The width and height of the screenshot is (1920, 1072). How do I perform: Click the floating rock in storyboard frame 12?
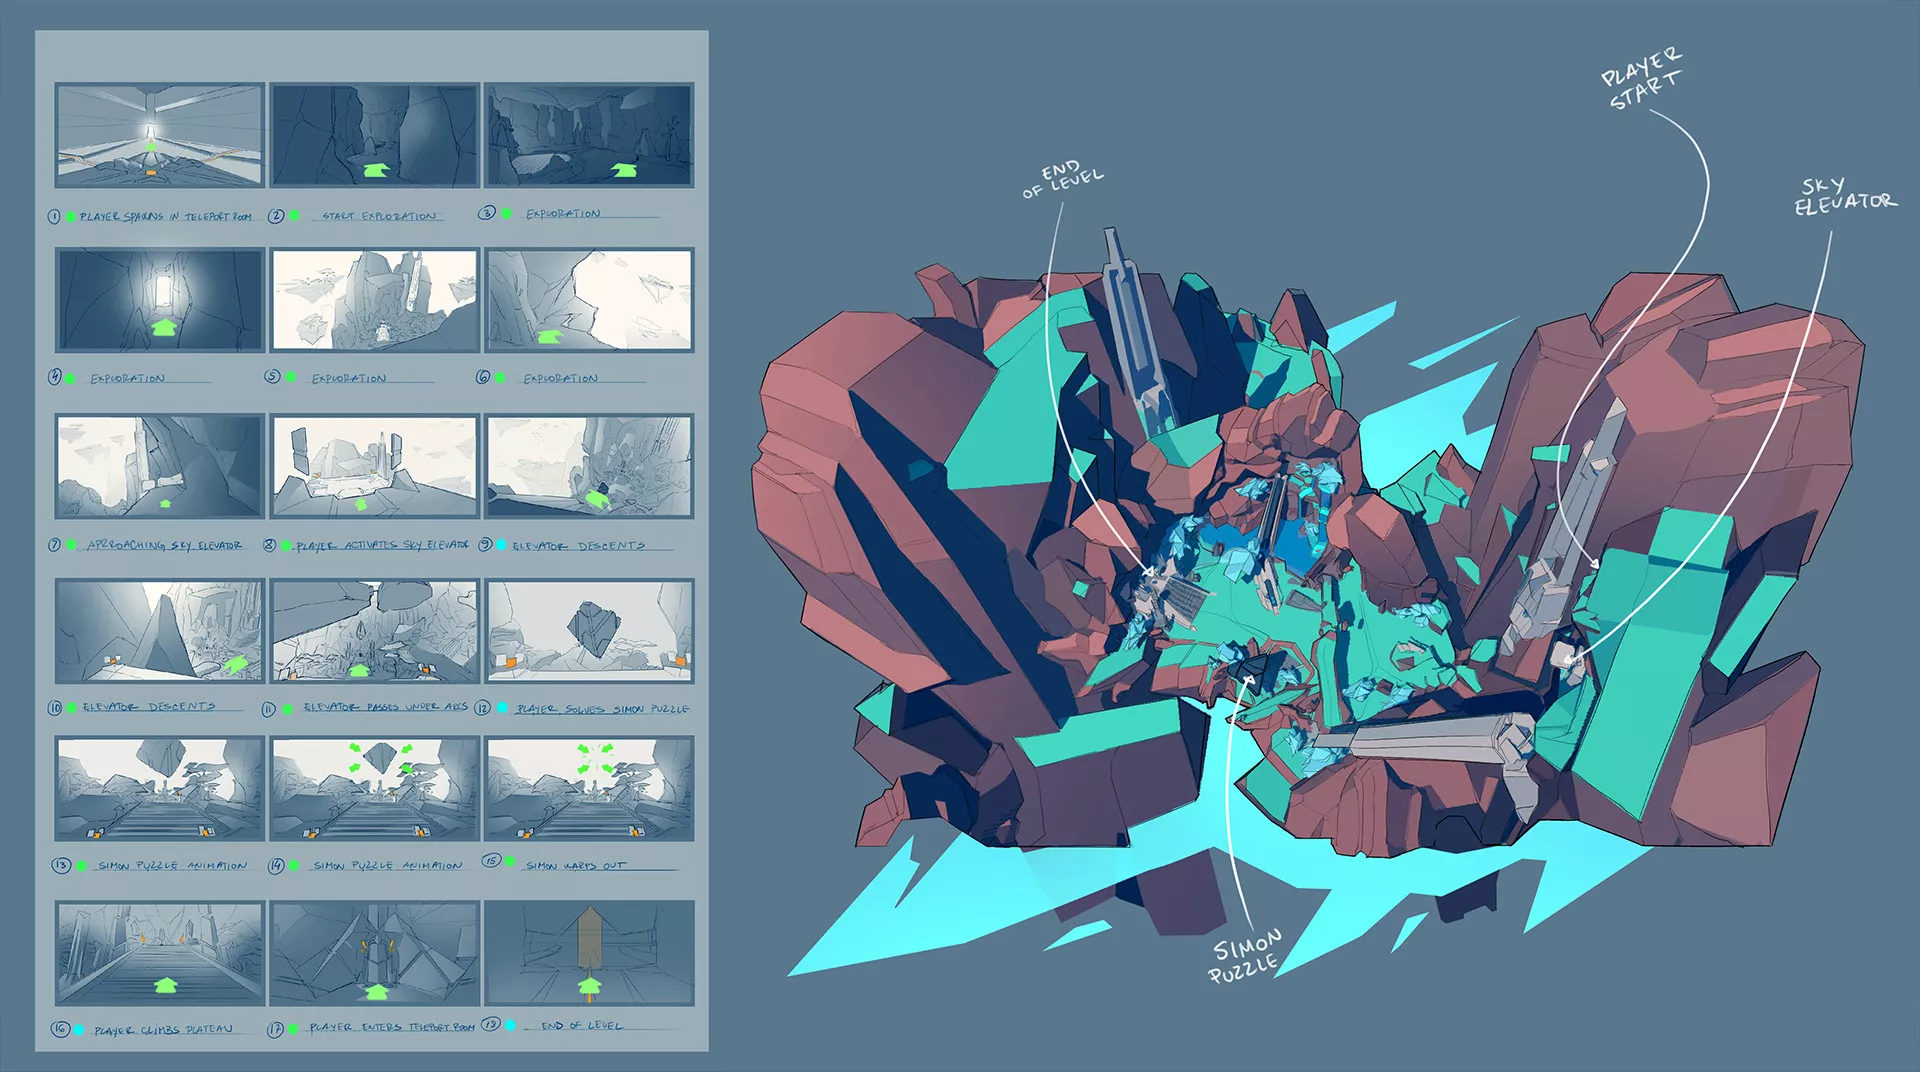[x=590, y=628]
